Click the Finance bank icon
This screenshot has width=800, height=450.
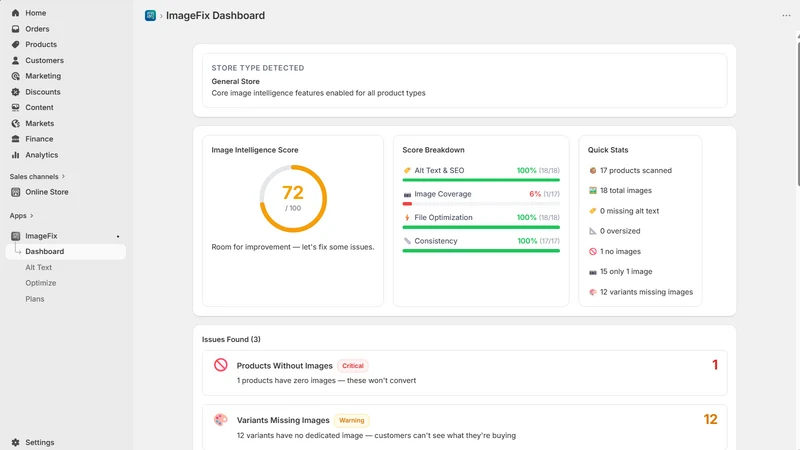pyautogui.click(x=15, y=139)
